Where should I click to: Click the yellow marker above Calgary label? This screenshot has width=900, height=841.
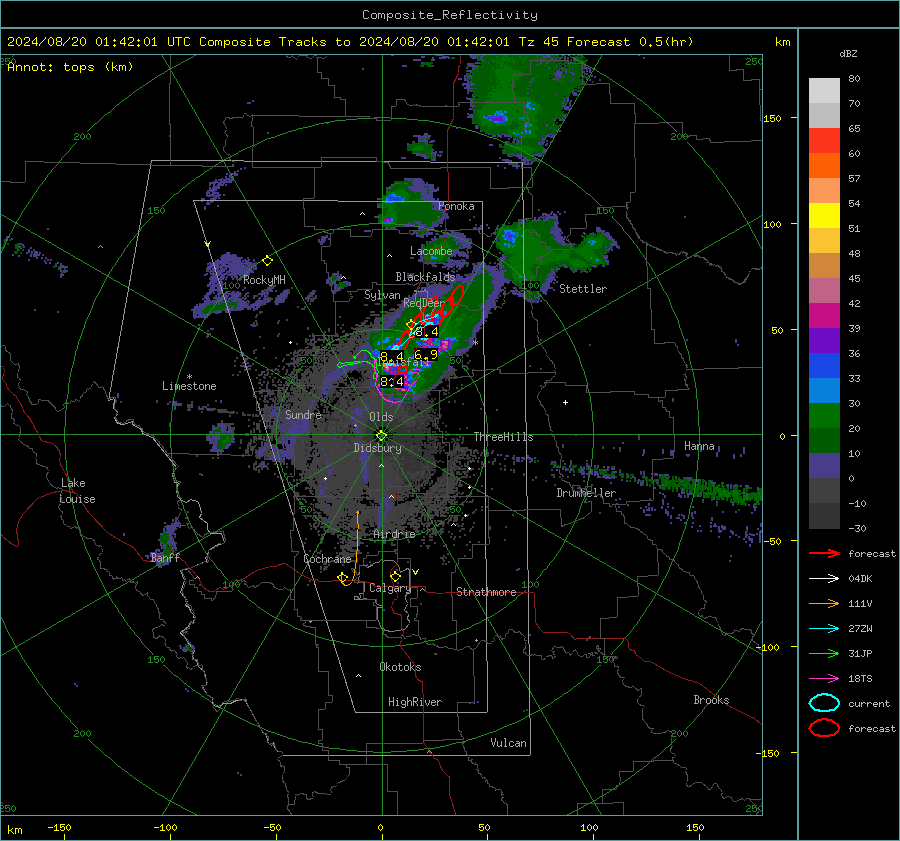(x=395, y=576)
